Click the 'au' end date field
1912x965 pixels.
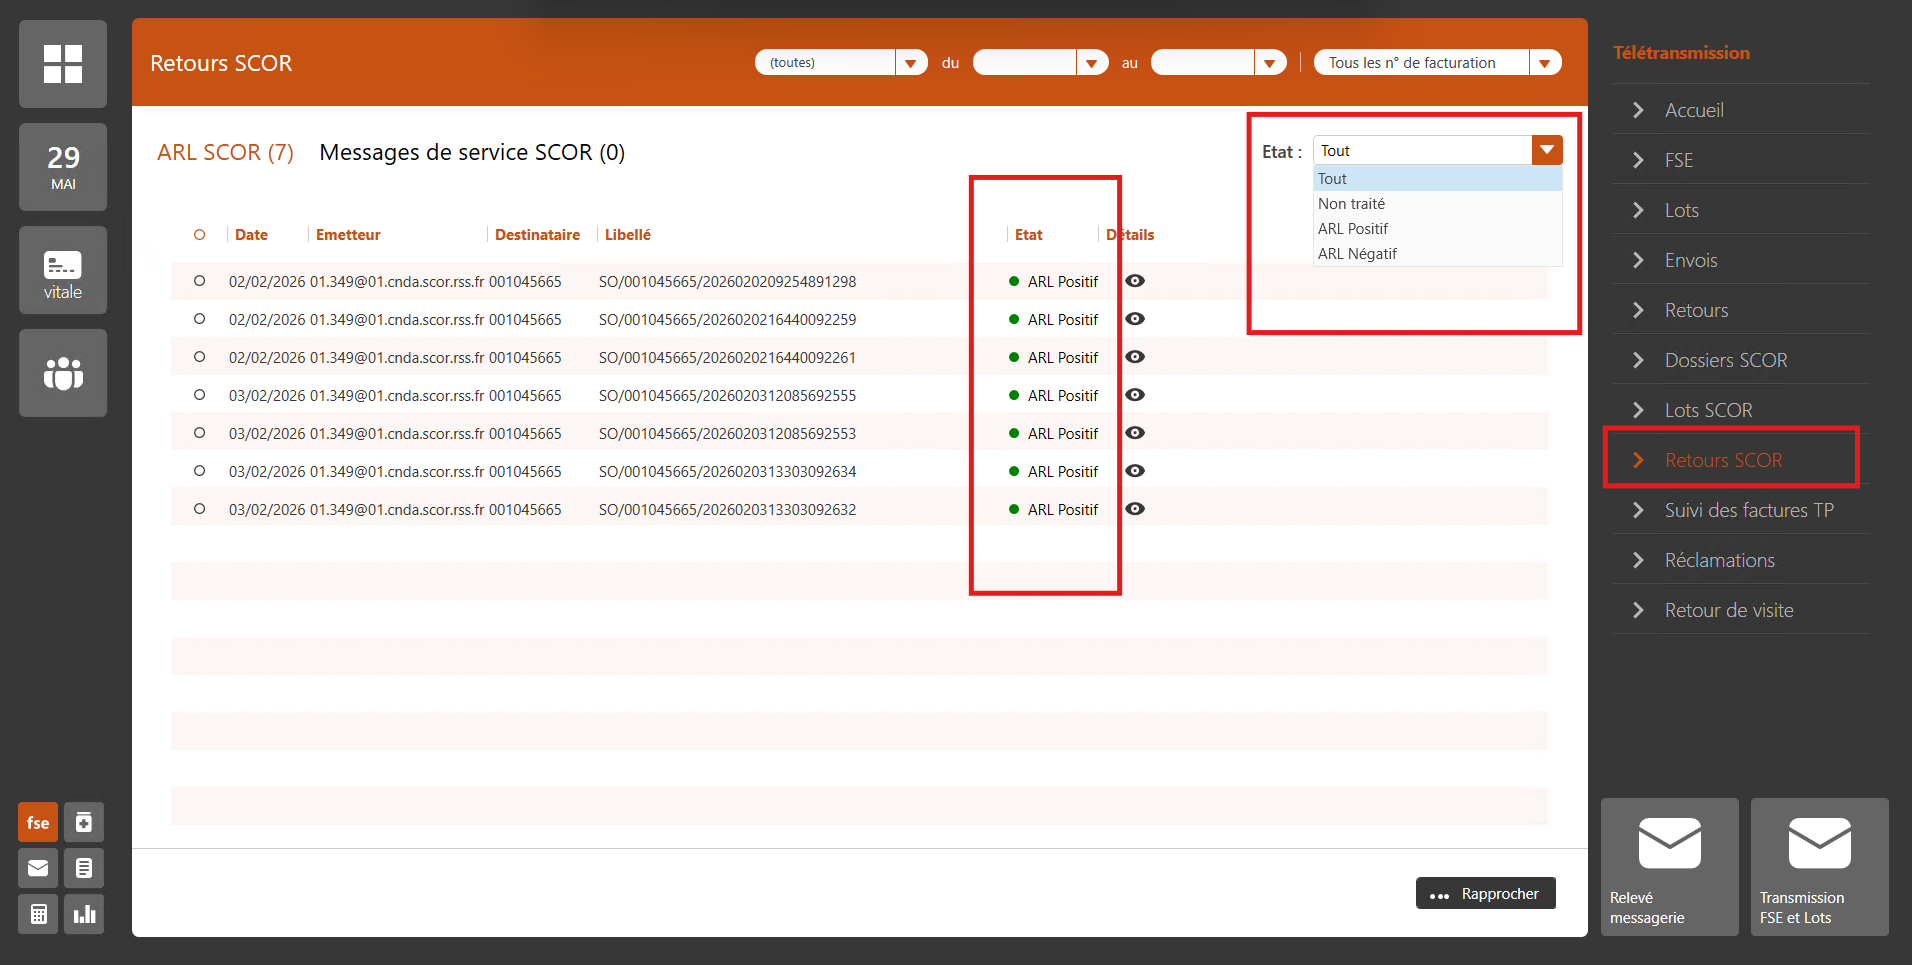click(x=1203, y=63)
